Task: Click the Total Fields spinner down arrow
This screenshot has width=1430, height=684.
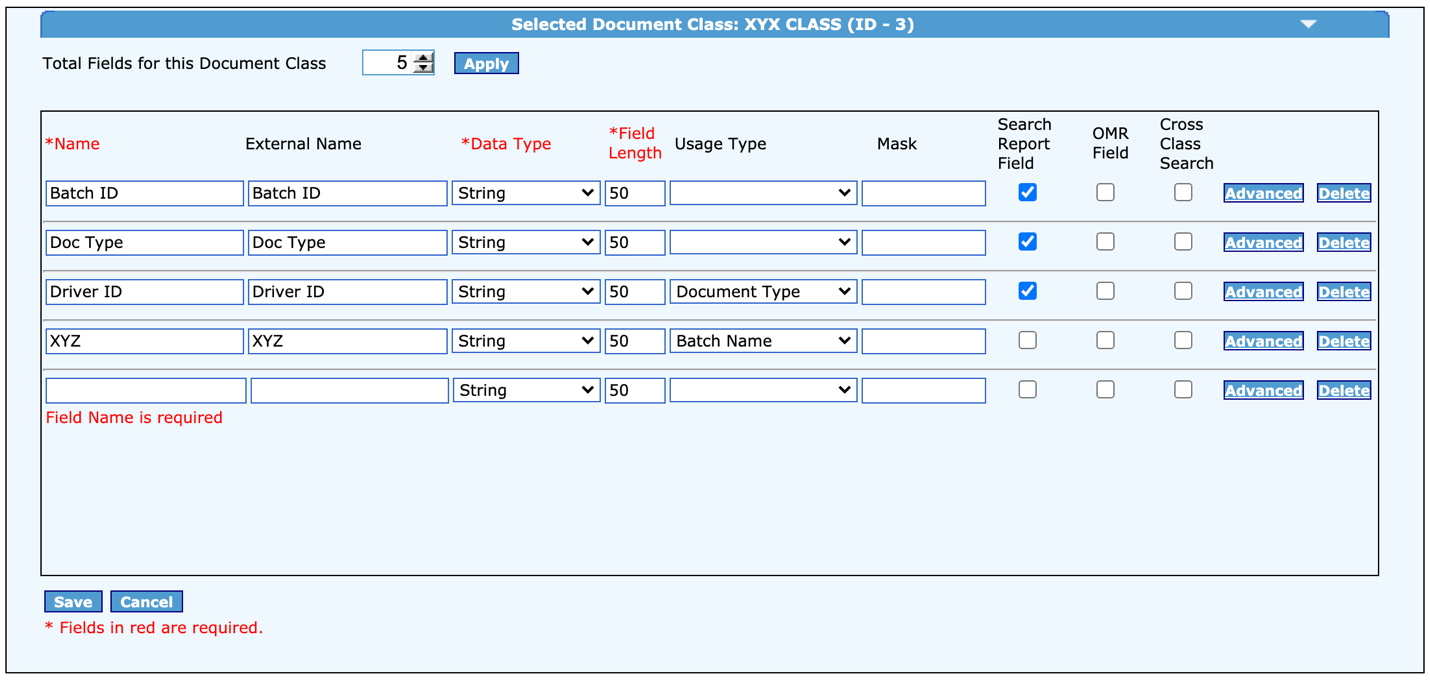Action: point(424,69)
